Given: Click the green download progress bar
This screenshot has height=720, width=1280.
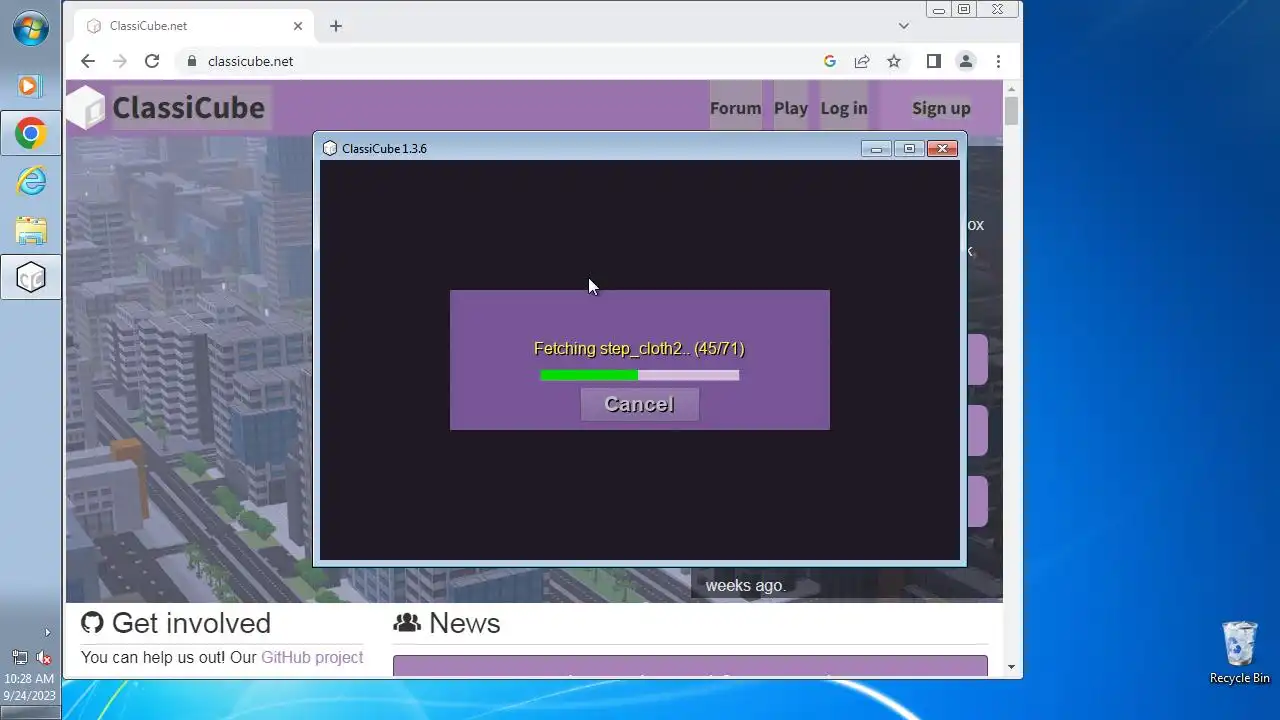Looking at the screenshot, I should (640, 375).
